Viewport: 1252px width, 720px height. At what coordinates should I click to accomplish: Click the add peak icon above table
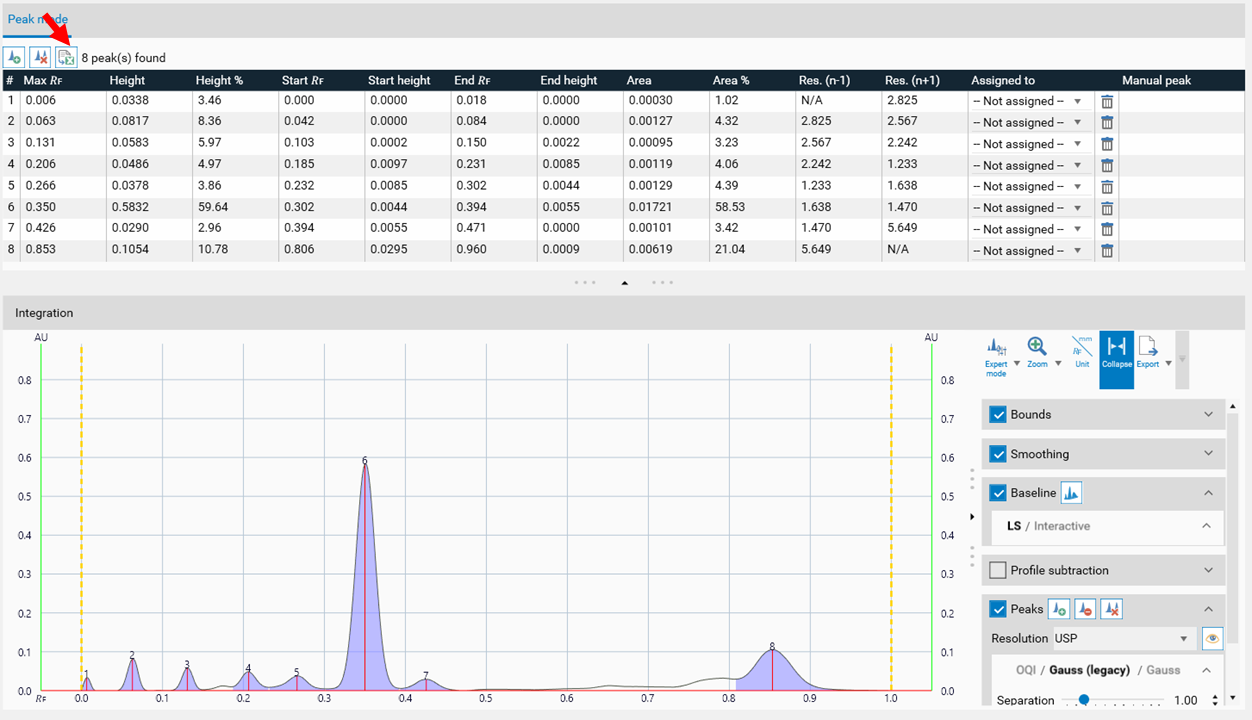point(14,58)
